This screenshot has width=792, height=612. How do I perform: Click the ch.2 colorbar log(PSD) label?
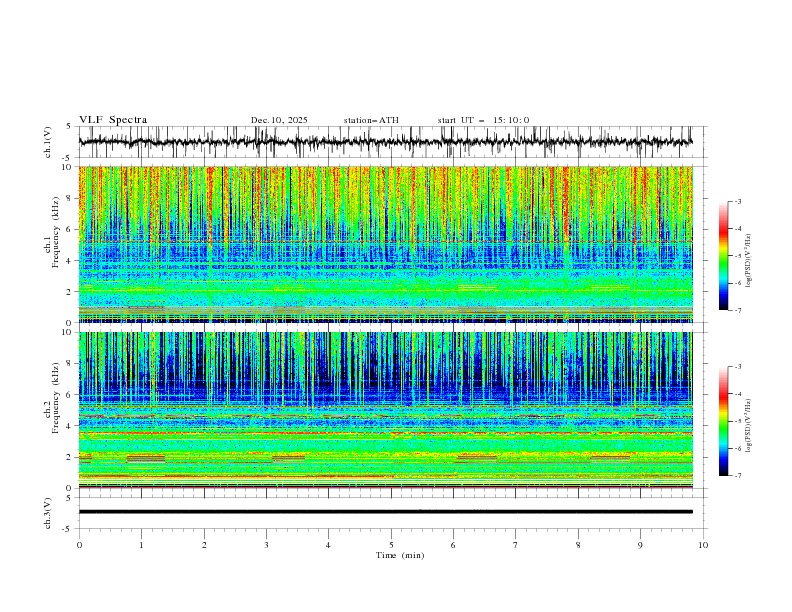(x=749, y=426)
